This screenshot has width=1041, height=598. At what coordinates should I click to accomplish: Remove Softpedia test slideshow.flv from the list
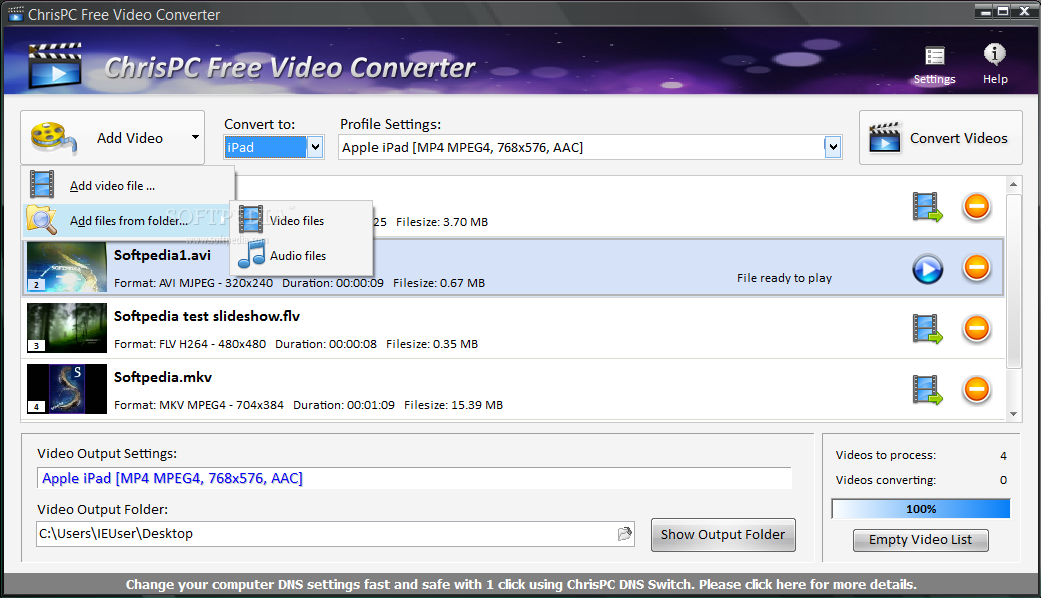pos(977,328)
